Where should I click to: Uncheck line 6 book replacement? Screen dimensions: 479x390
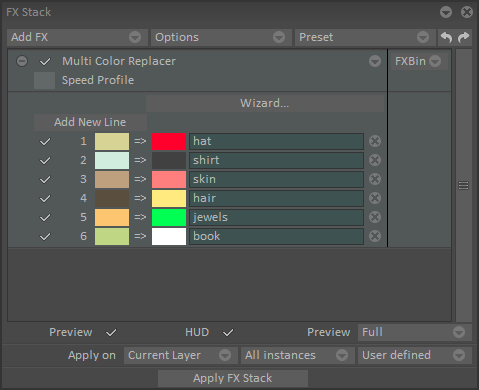point(45,236)
